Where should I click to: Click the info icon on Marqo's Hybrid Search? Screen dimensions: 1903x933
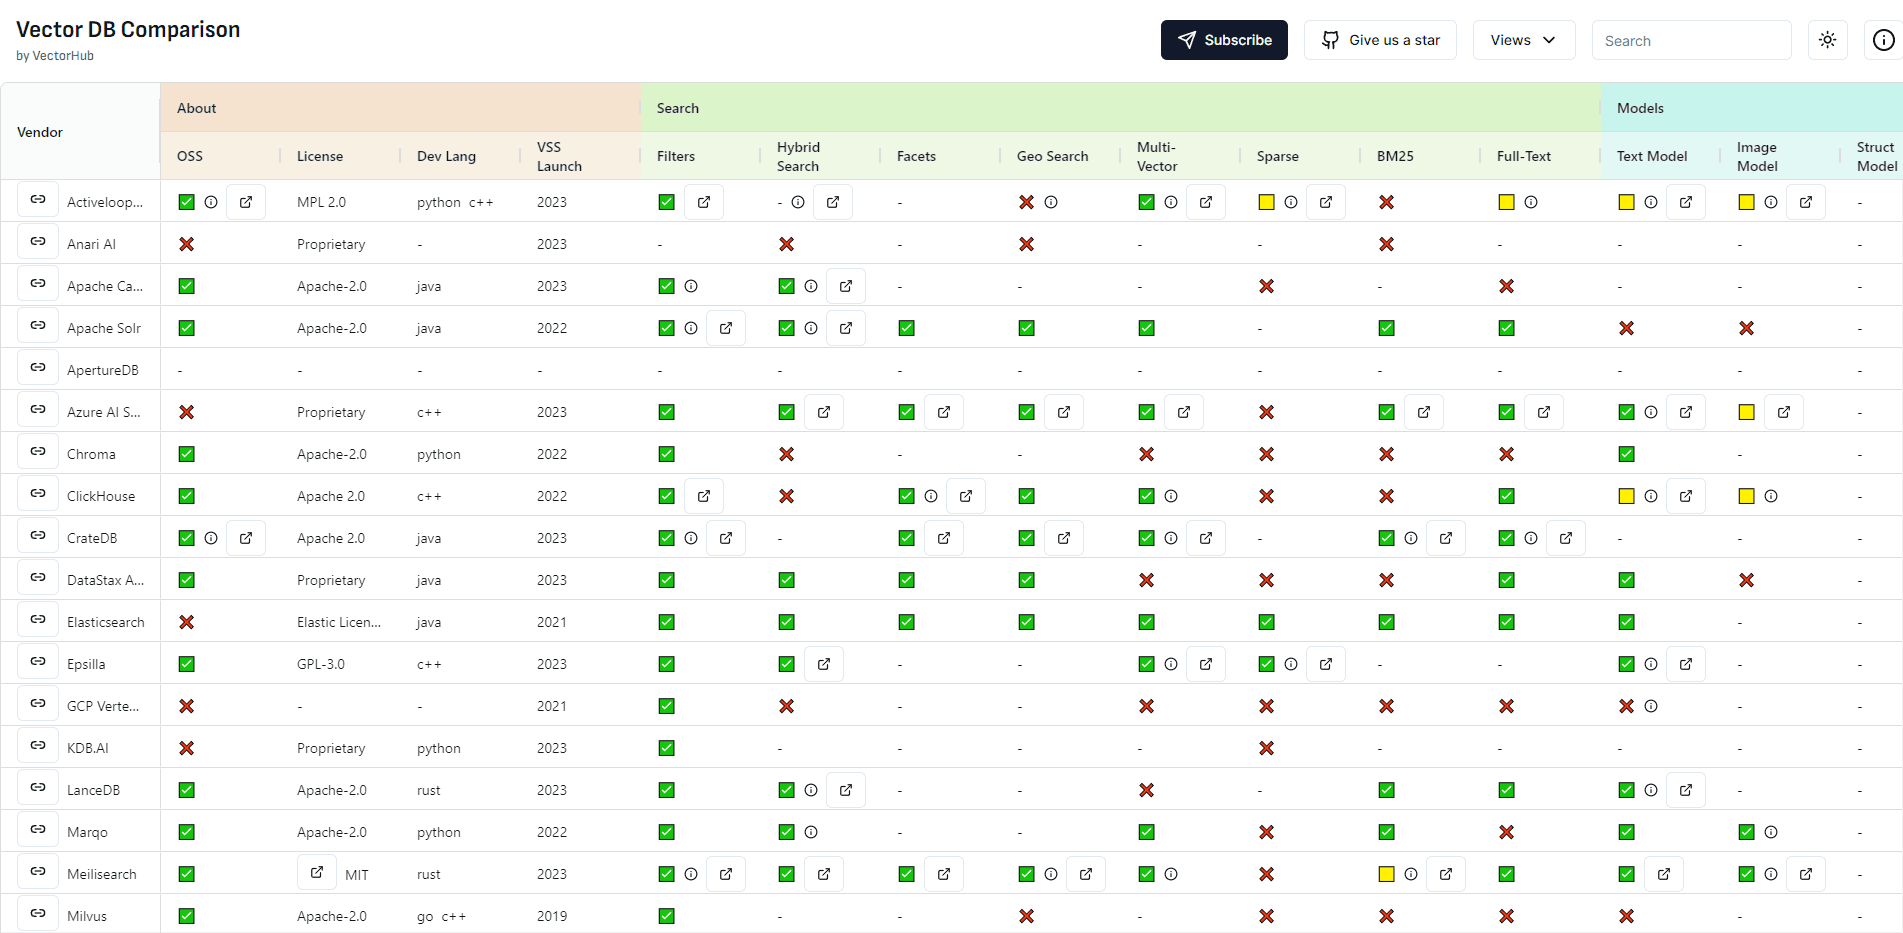click(811, 831)
